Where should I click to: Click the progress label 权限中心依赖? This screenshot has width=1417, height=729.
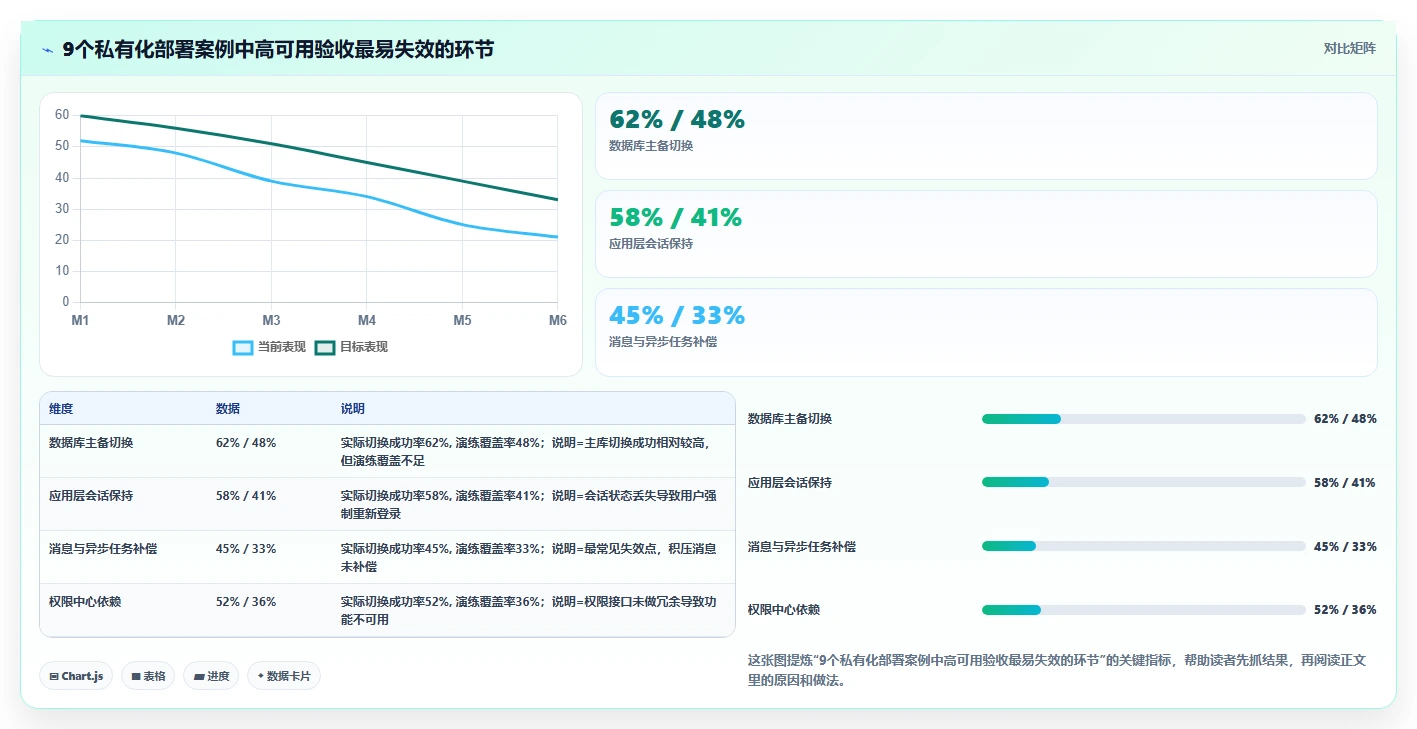(784, 610)
